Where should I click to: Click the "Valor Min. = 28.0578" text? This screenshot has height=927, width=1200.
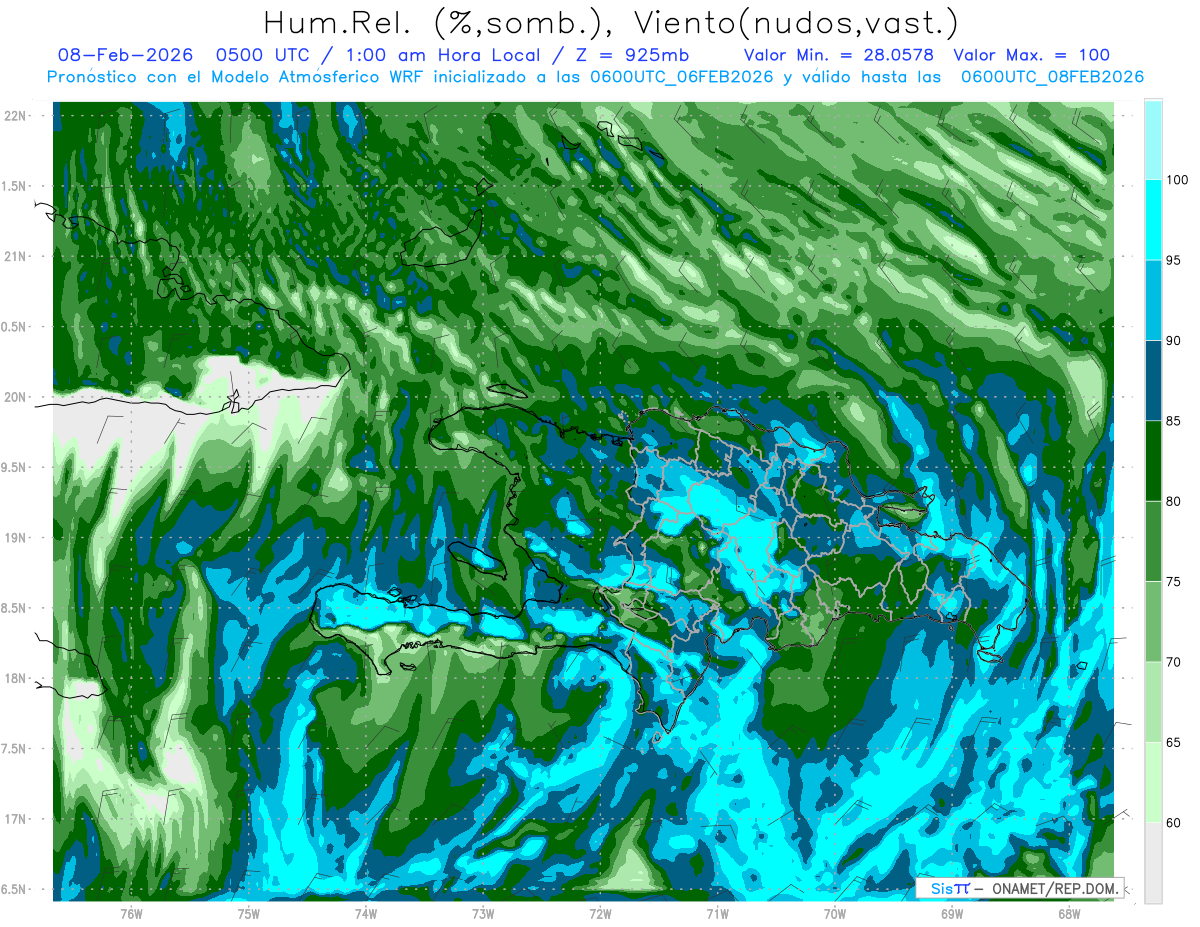(839, 55)
